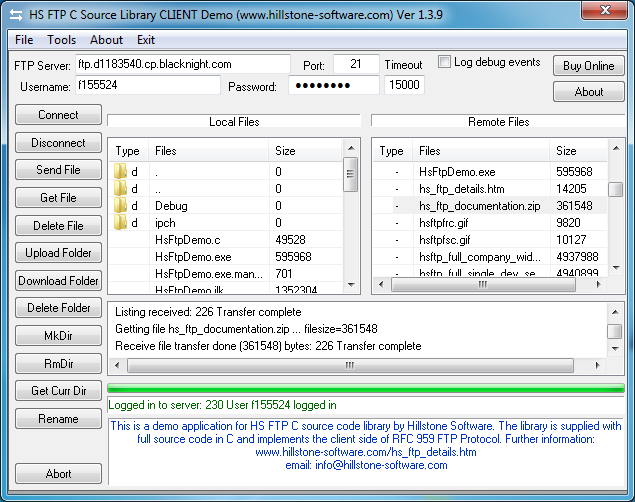
Task: Click Remote Files horizontal scrollbar thumb
Action: pyautogui.click(x=483, y=285)
